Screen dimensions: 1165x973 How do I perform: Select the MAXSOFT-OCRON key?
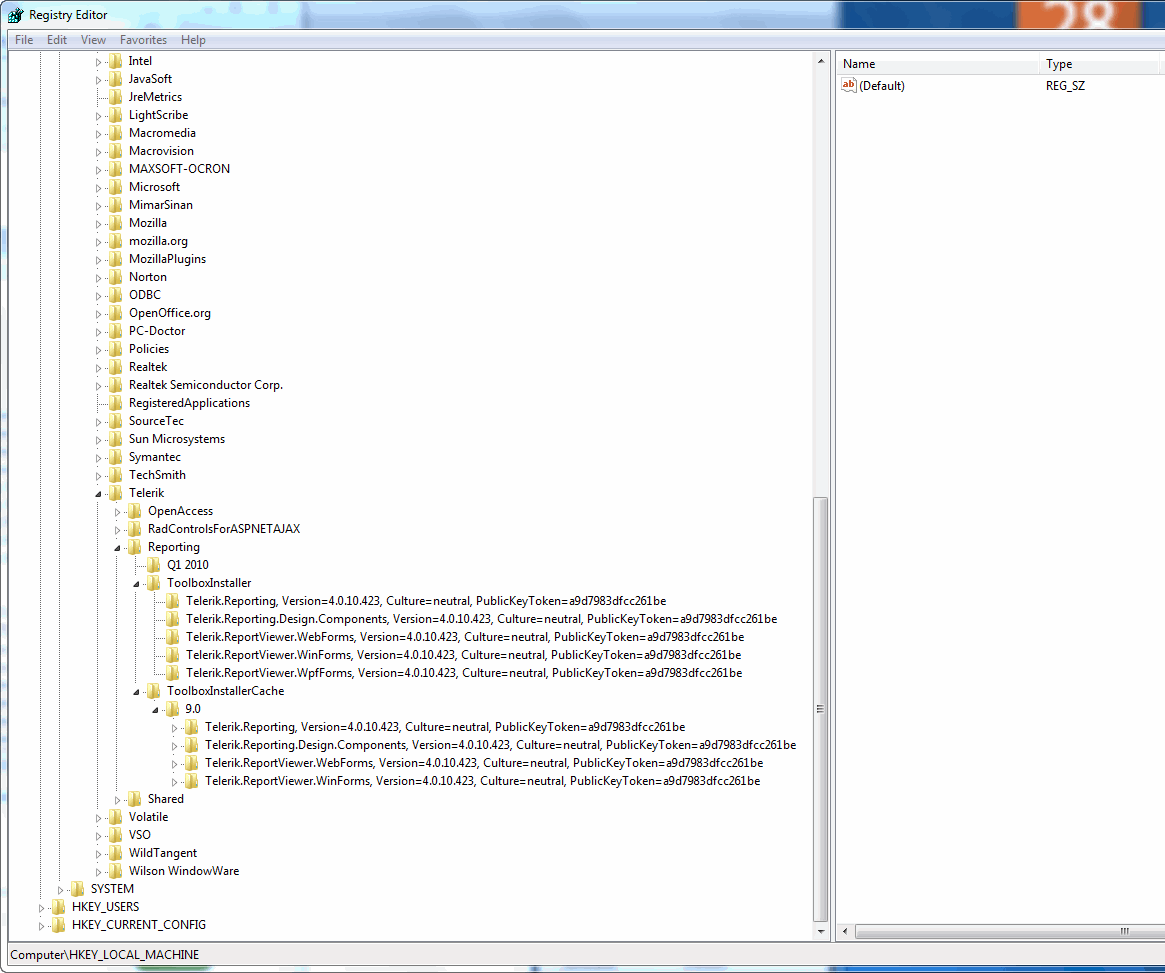[179, 169]
